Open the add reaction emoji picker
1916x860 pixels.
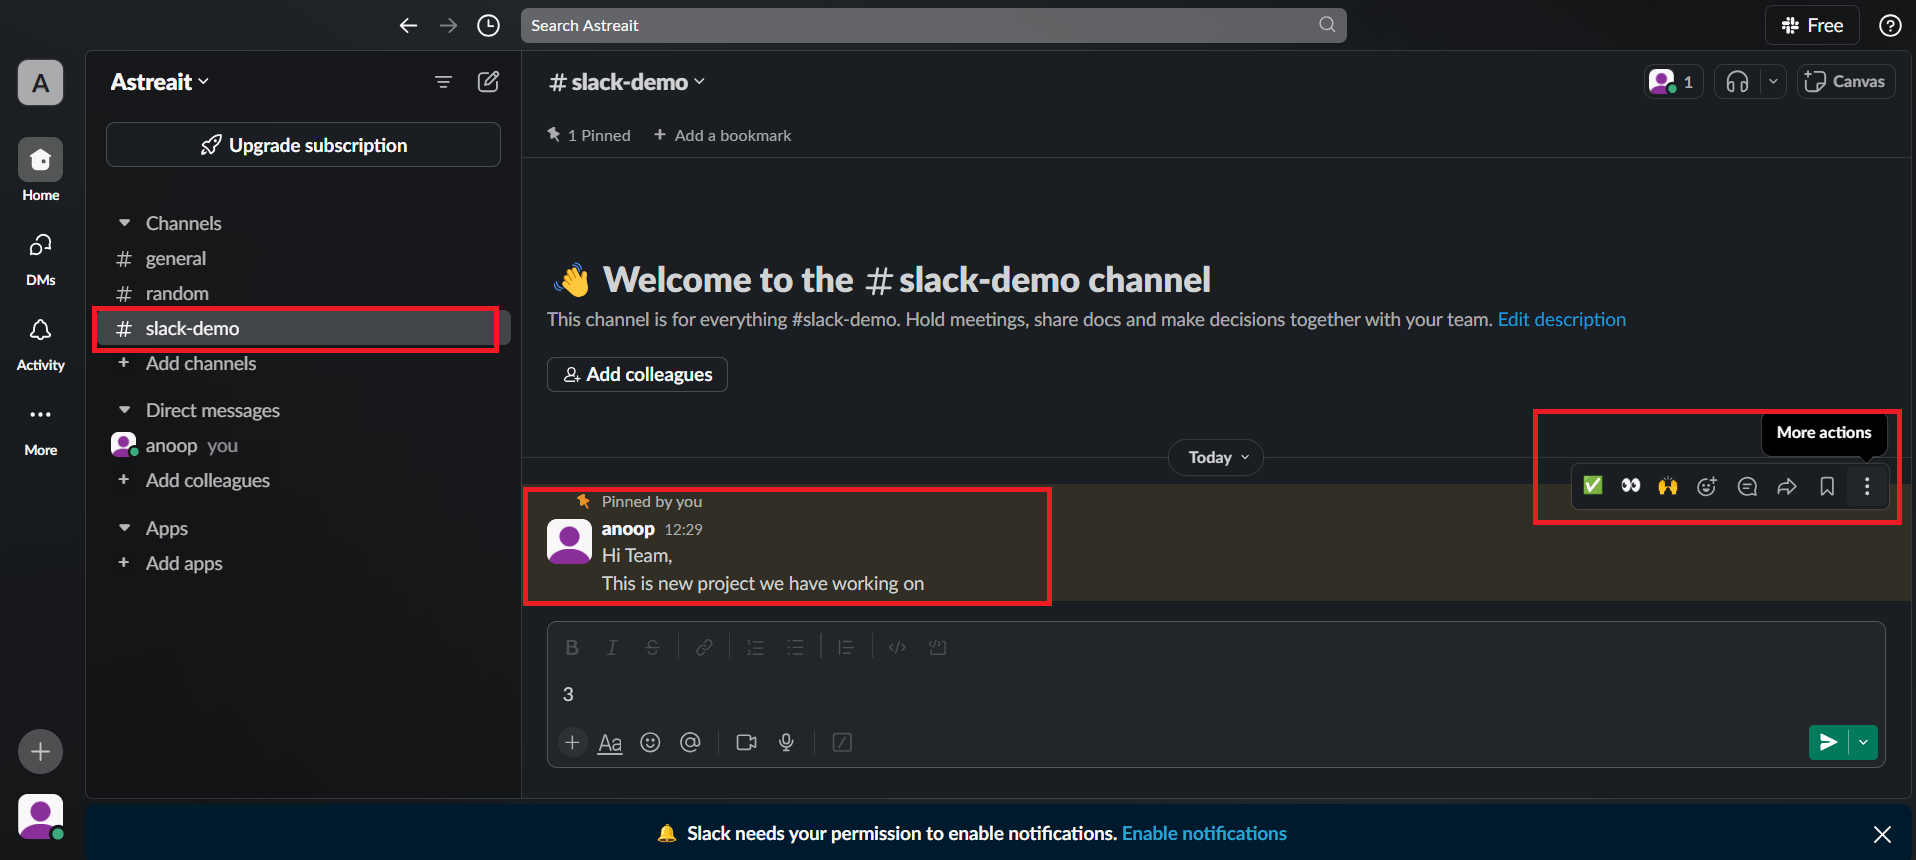click(x=1707, y=486)
